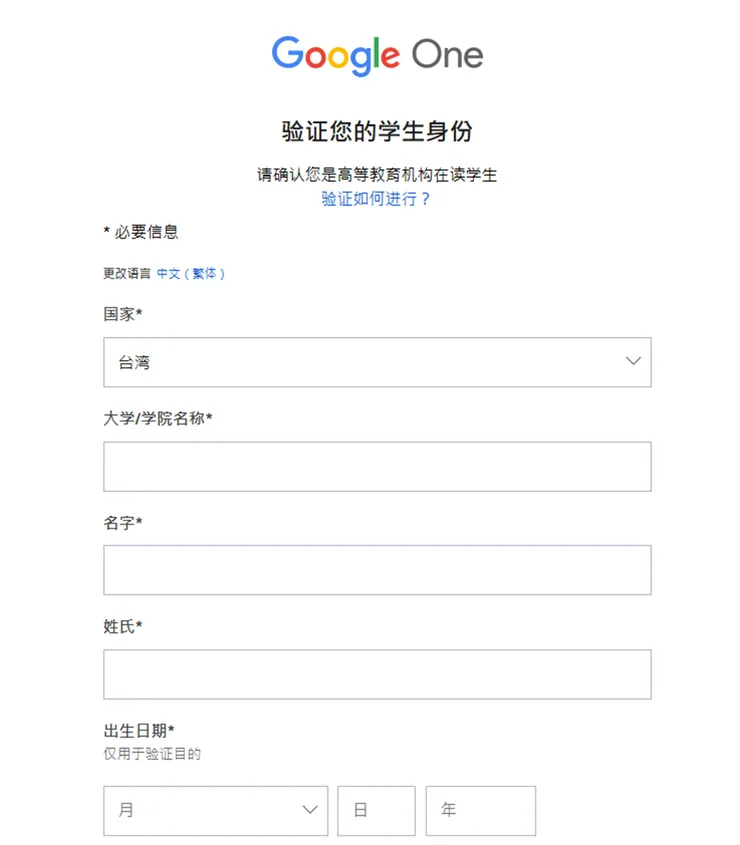Click the month dropdown chevron arrow

click(x=310, y=811)
